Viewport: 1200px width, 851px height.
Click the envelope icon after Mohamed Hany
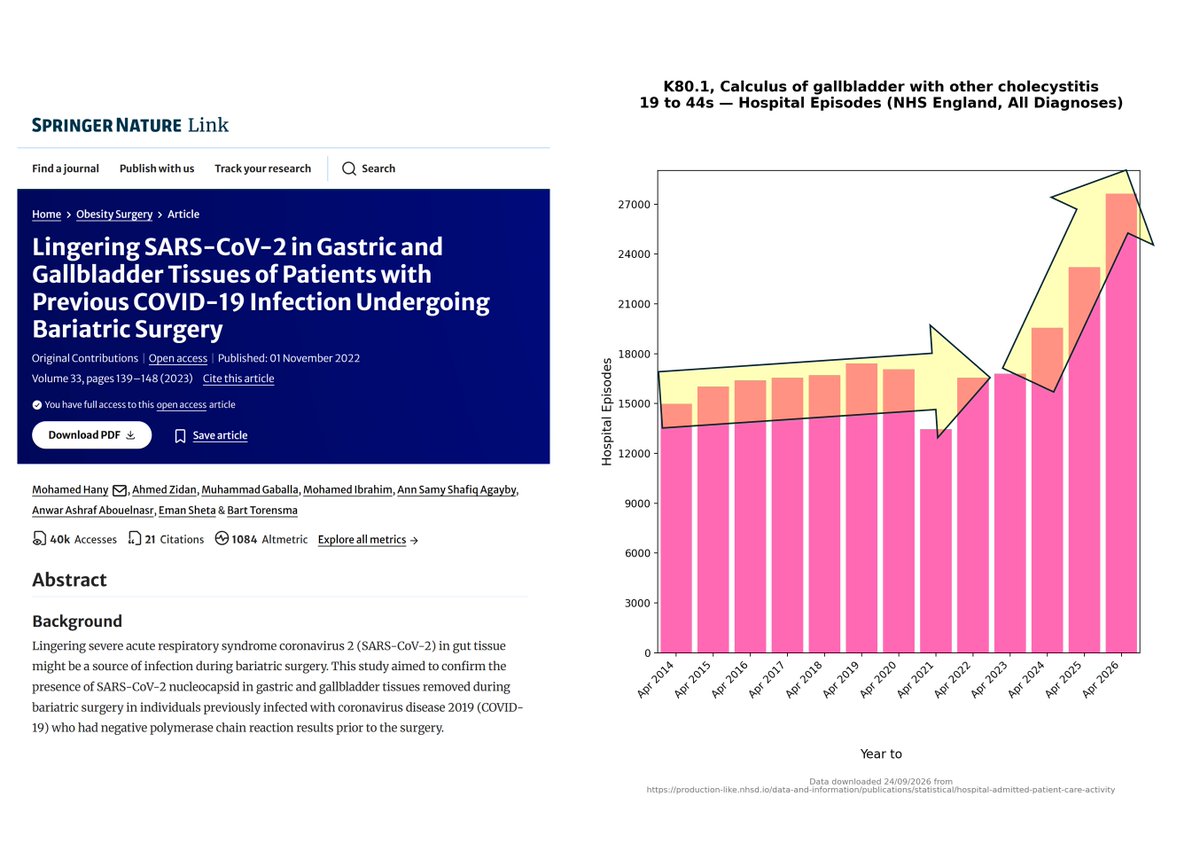click(120, 490)
